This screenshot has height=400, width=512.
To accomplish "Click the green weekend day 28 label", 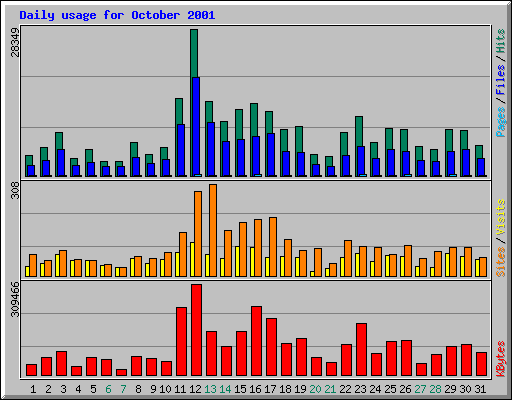I will point(435,389).
